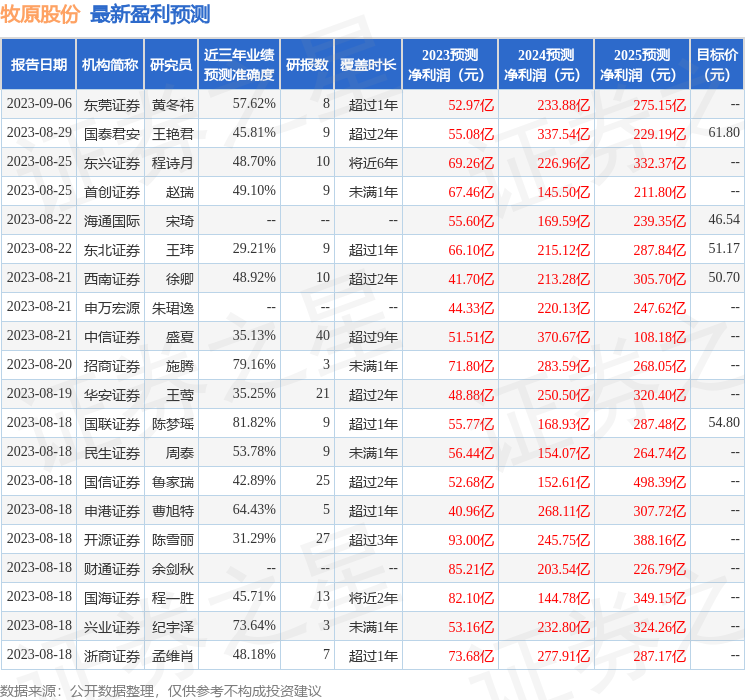
Task: Click the 申港证券 institution cell
Action: [112, 511]
